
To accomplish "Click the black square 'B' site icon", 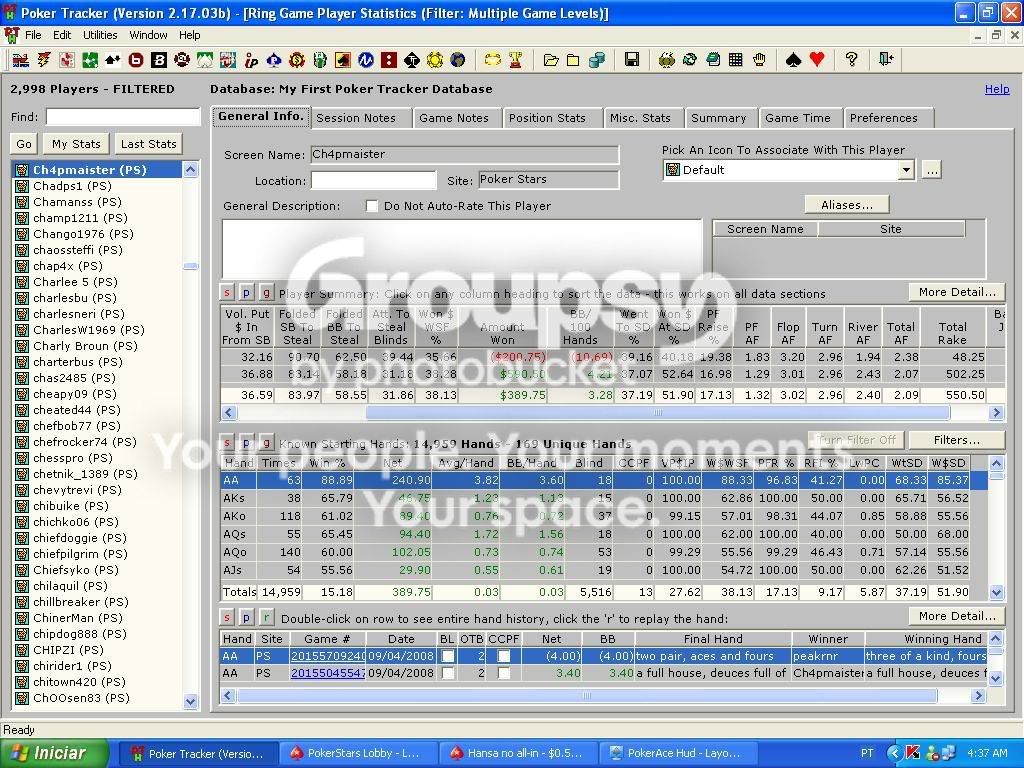I will (x=159, y=60).
